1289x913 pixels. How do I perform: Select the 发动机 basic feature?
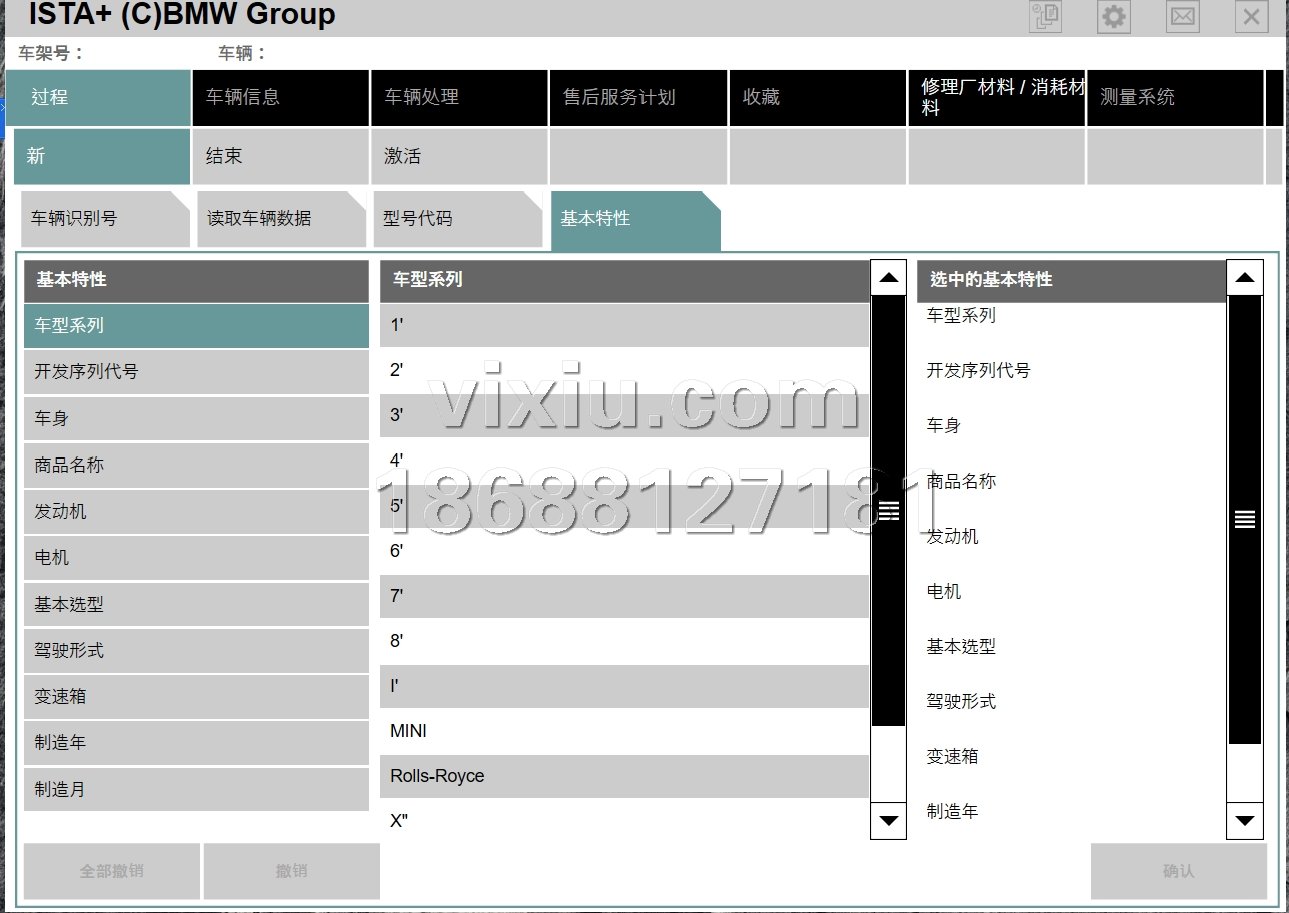point(196,512)
